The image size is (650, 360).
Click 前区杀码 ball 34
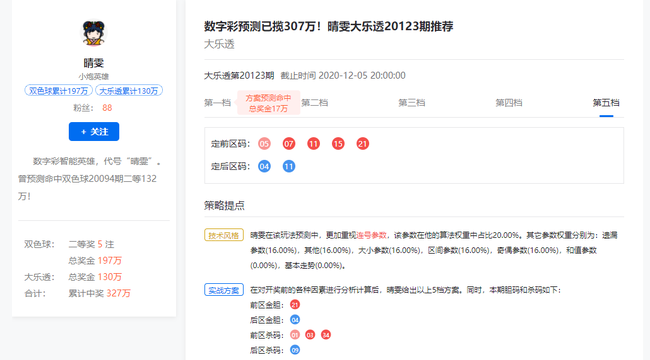point(326,335)
